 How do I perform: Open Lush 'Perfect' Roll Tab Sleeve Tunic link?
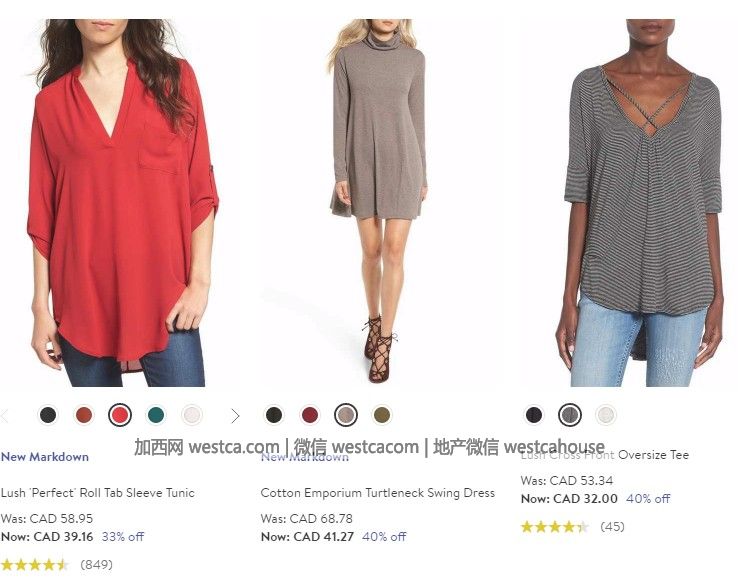(97, 493)
